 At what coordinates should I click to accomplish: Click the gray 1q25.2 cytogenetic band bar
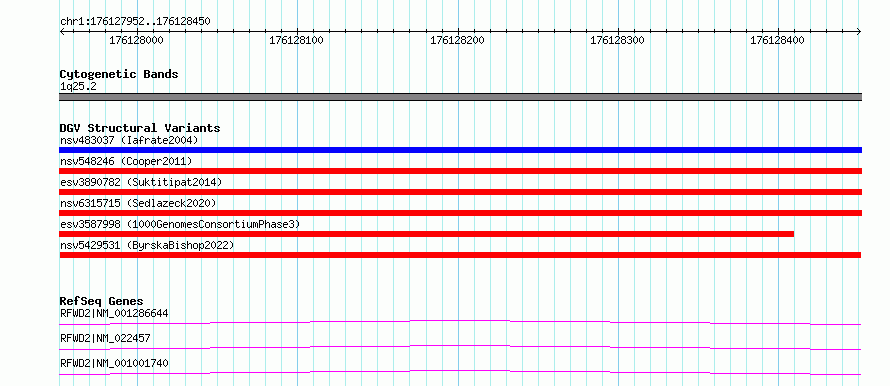coord(460,96)
